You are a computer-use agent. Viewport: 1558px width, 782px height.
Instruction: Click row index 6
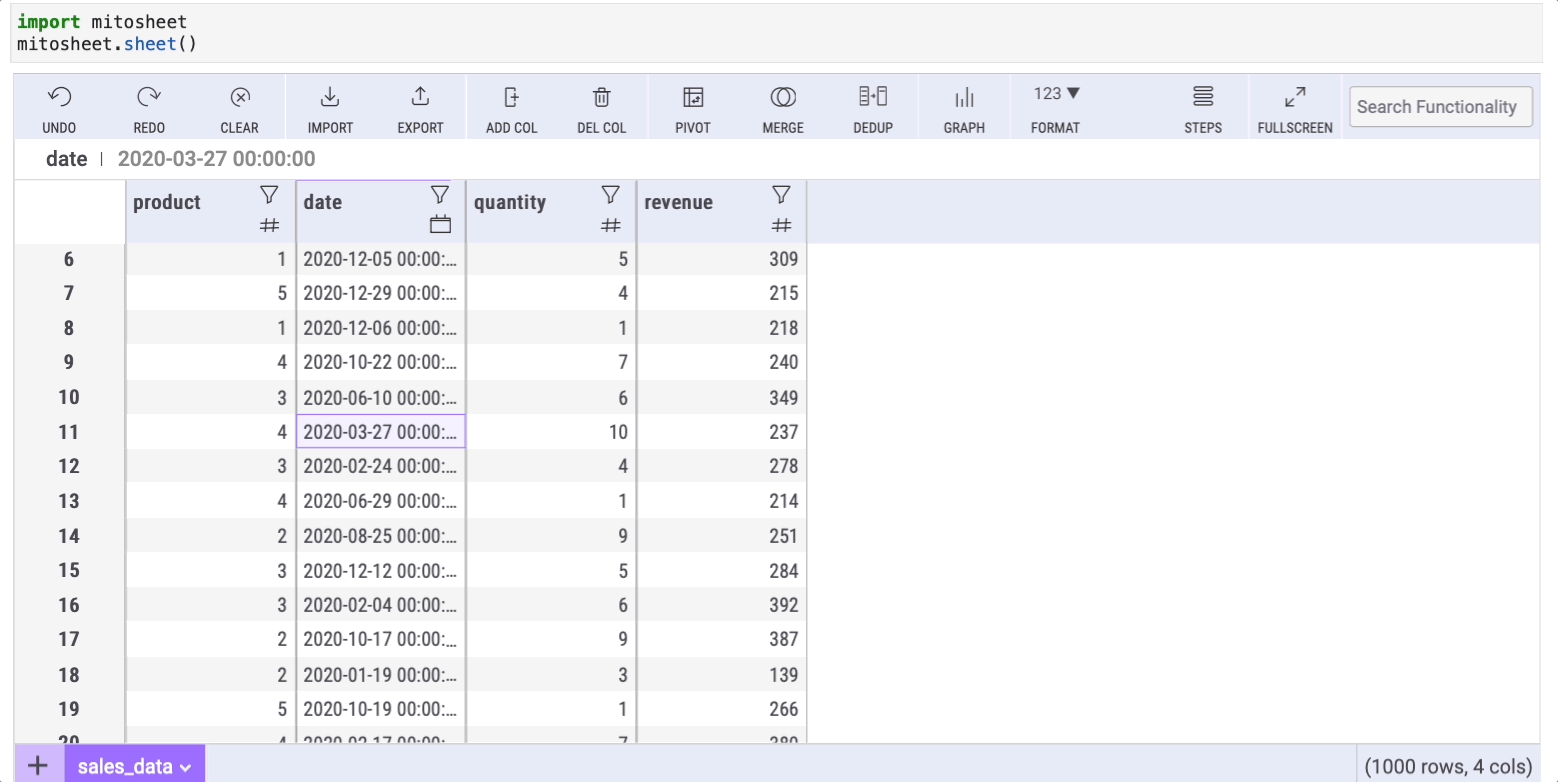pyautogui.click(x=69, y=259)
